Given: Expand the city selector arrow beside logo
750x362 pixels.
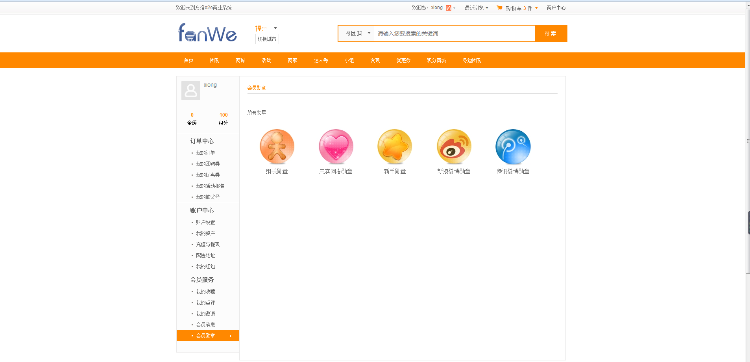Looking at the screenshot, I should [275, 28].
